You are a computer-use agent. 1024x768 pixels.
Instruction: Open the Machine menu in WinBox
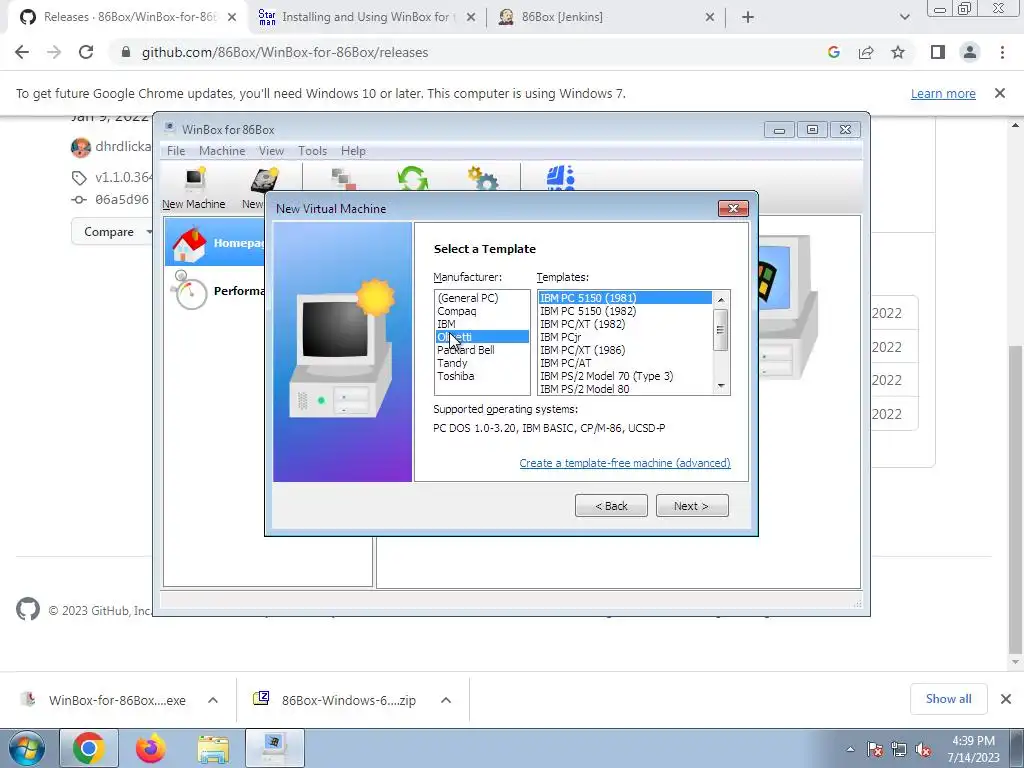(x=222, y=151)
